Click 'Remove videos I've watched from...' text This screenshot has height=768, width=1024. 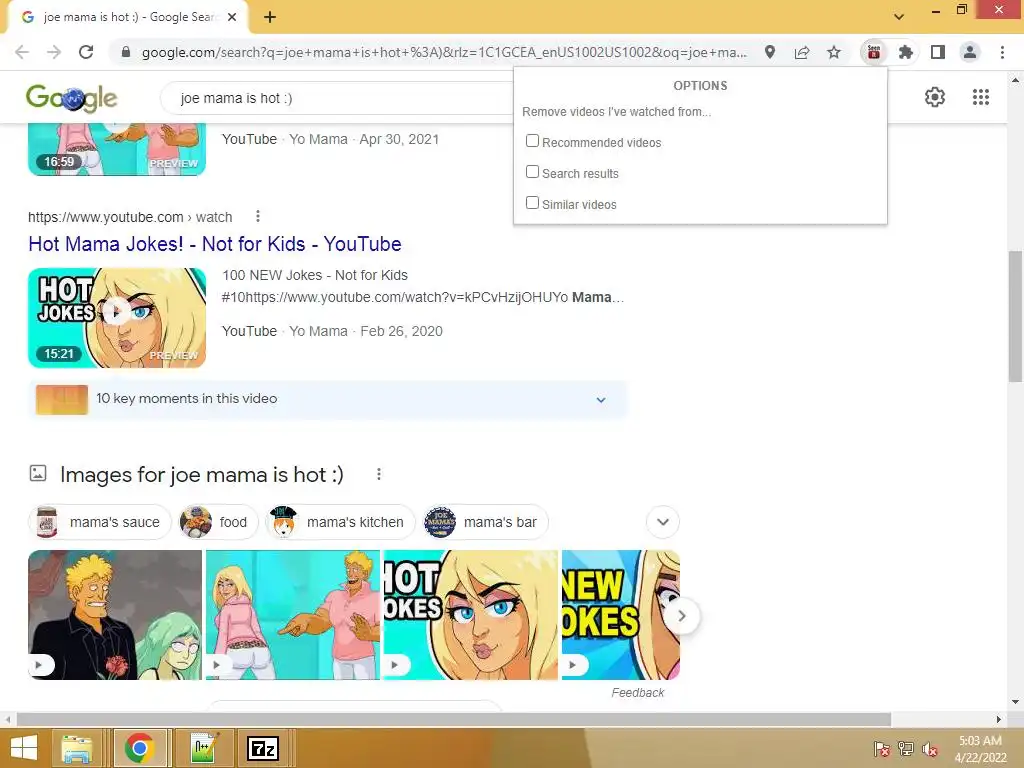tap(616, 112)
